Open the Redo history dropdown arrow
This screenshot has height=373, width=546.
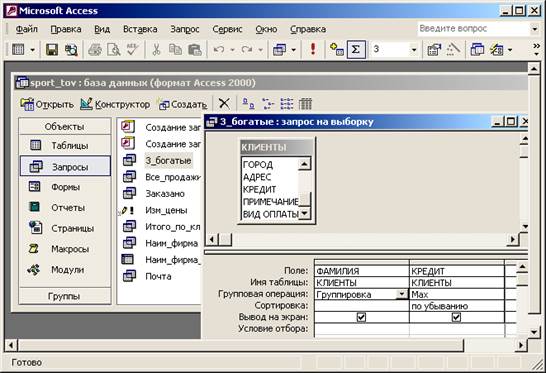(260, 50)
